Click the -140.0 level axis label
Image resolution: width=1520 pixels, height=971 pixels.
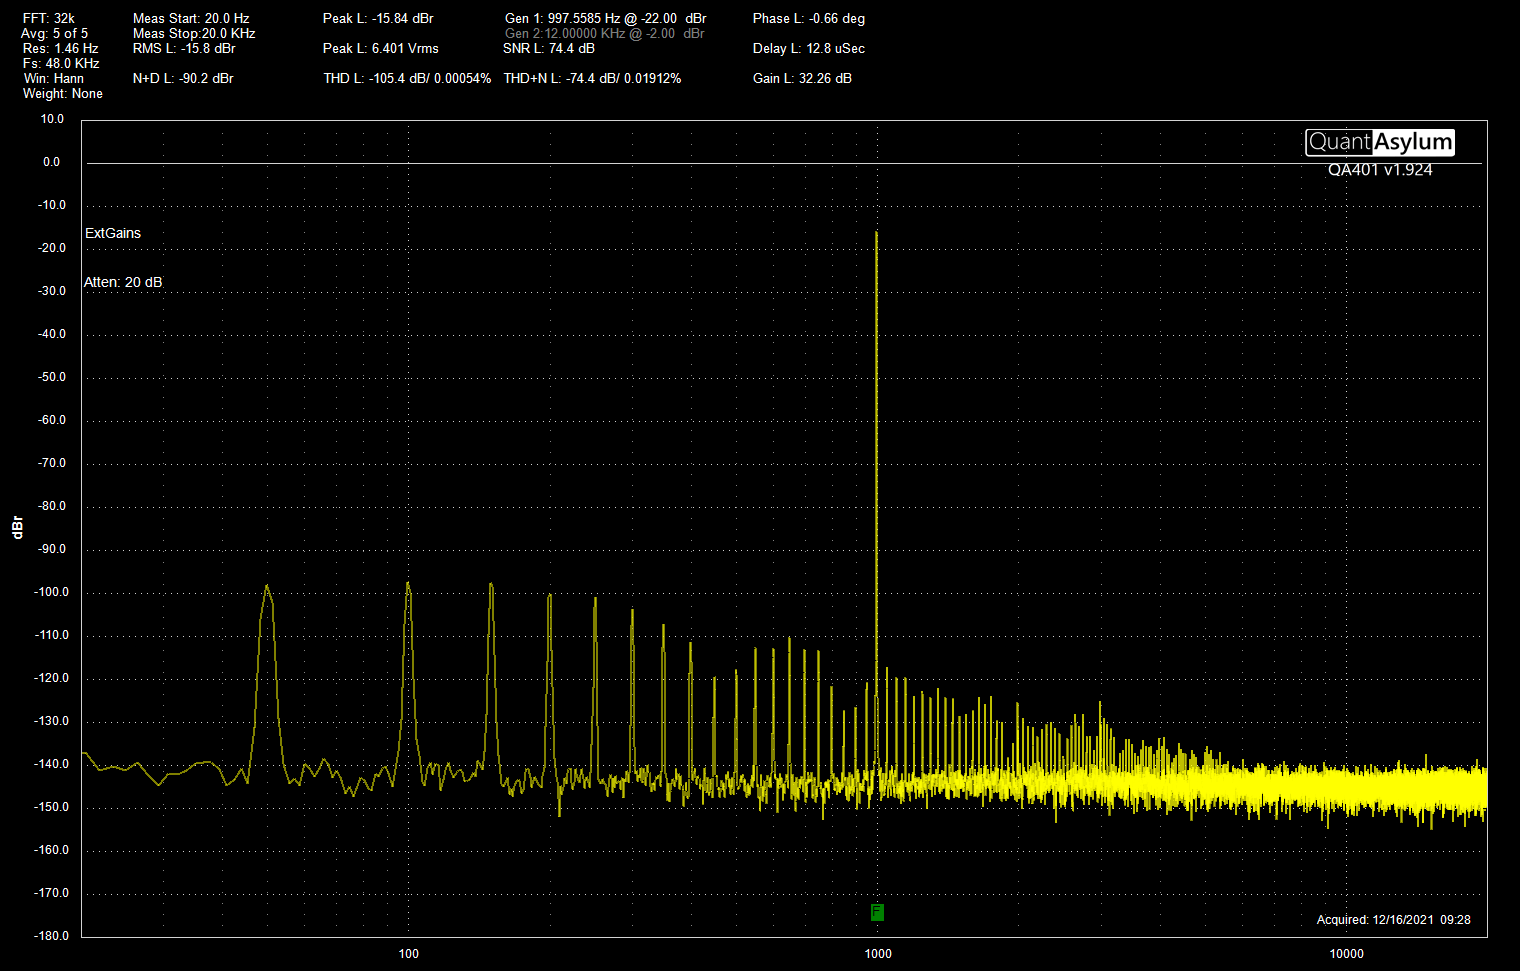pyautogui.click(x=51, y=764)
